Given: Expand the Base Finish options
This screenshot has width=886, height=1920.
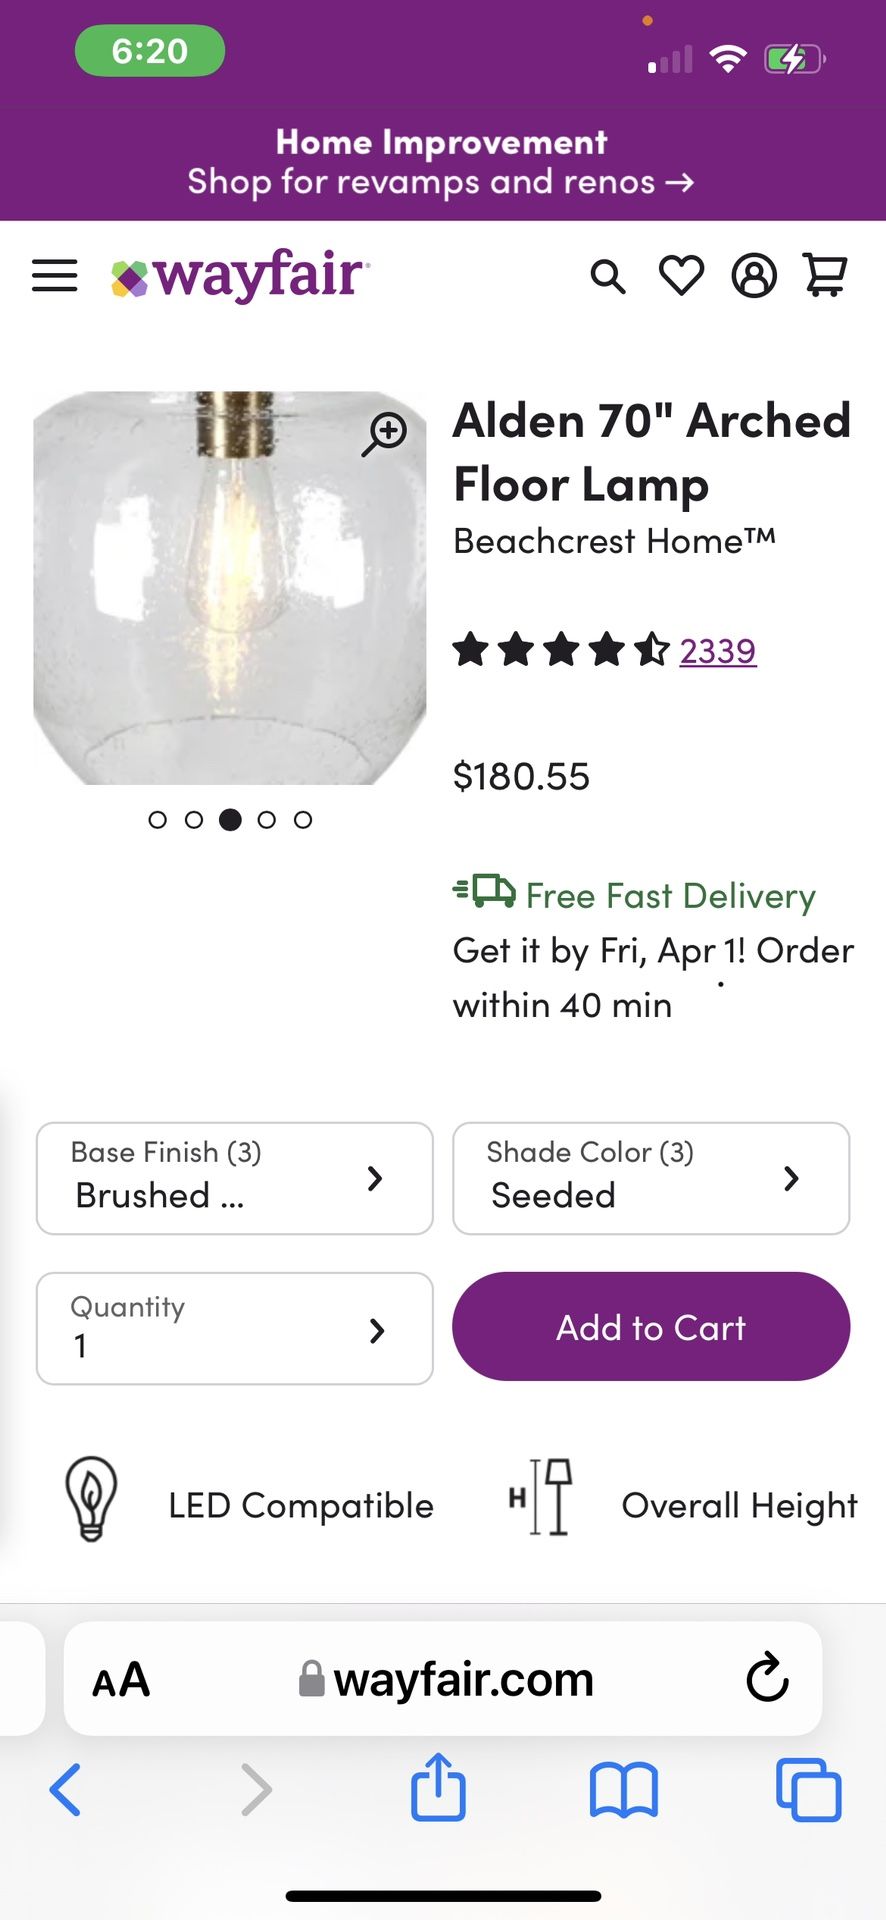Looking at the screenshot, I should click(234, 1178).
